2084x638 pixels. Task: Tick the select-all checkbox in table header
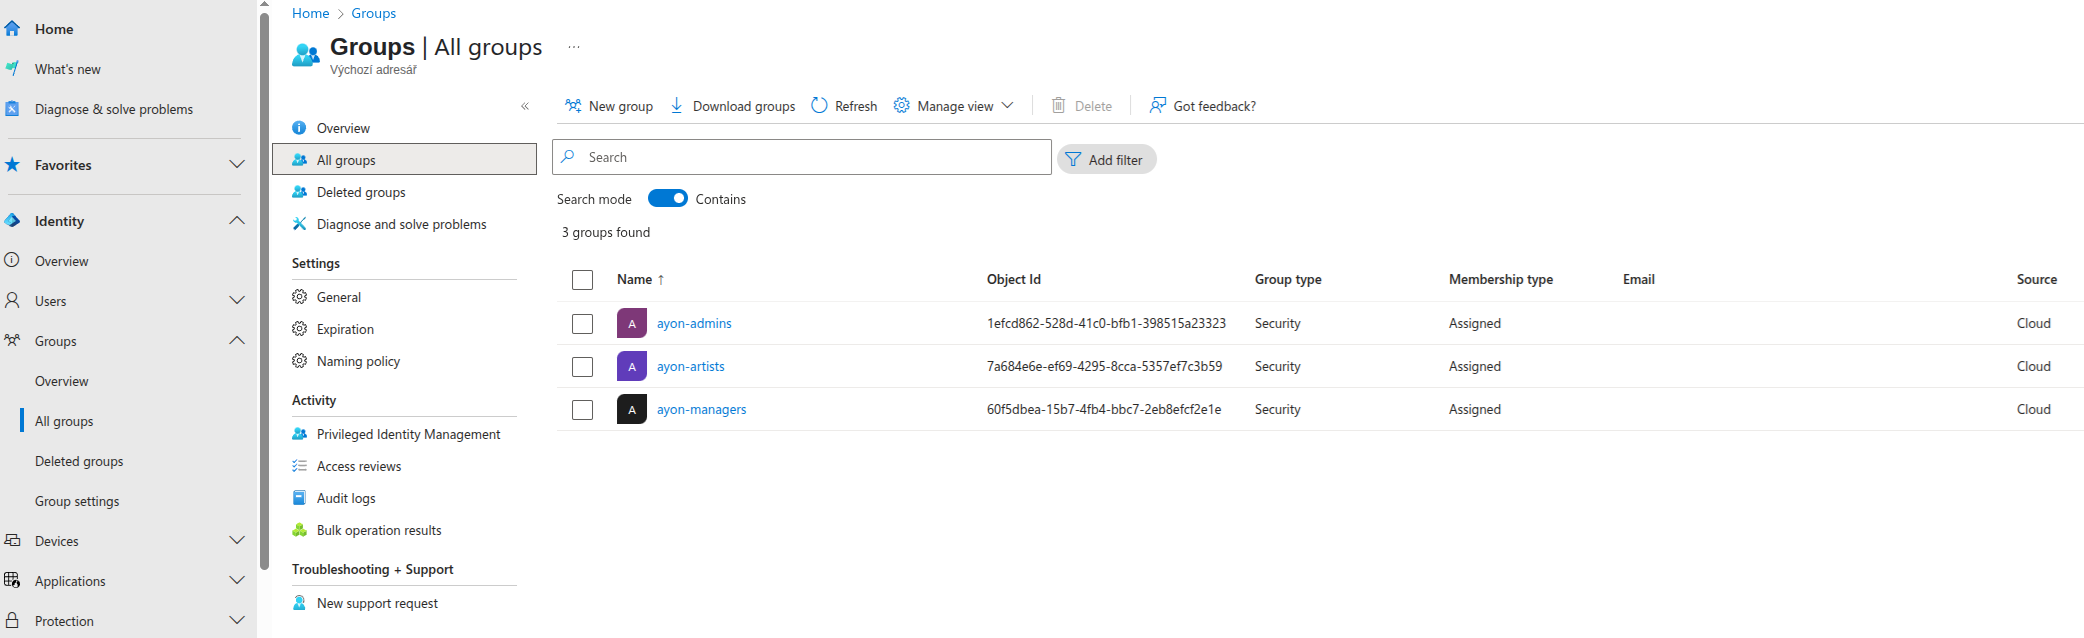point(582,280)
